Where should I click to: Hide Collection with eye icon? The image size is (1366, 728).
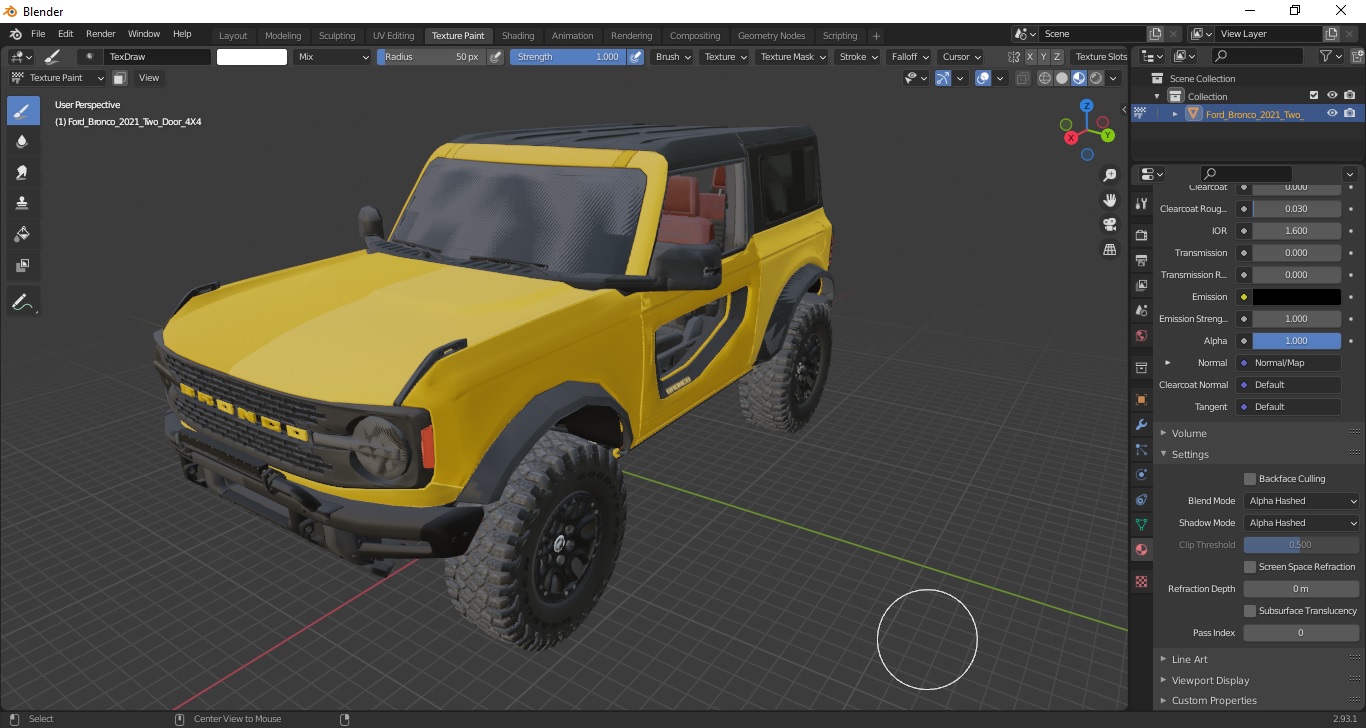click(x=1332, y=96)
